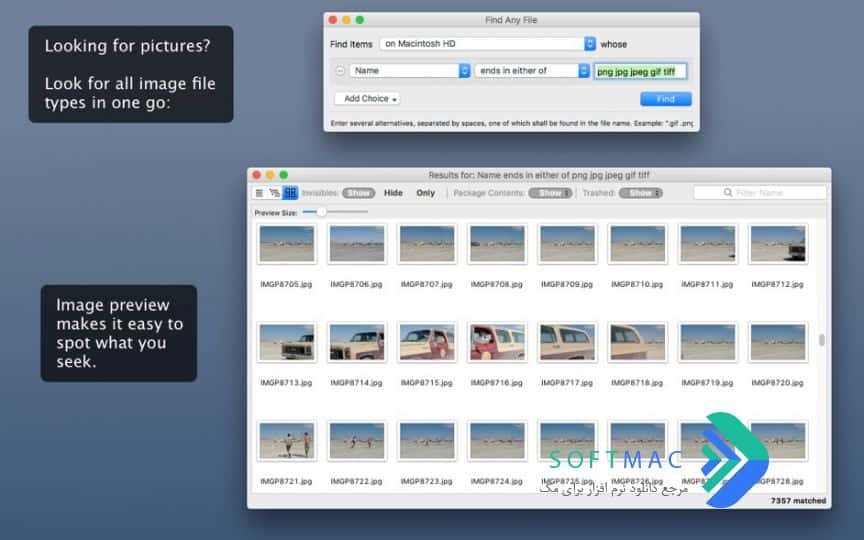Select thumbnail IMGP8717.jpg
The height and width of the screenshot is (540, 864).
click(x=567, y=342)
